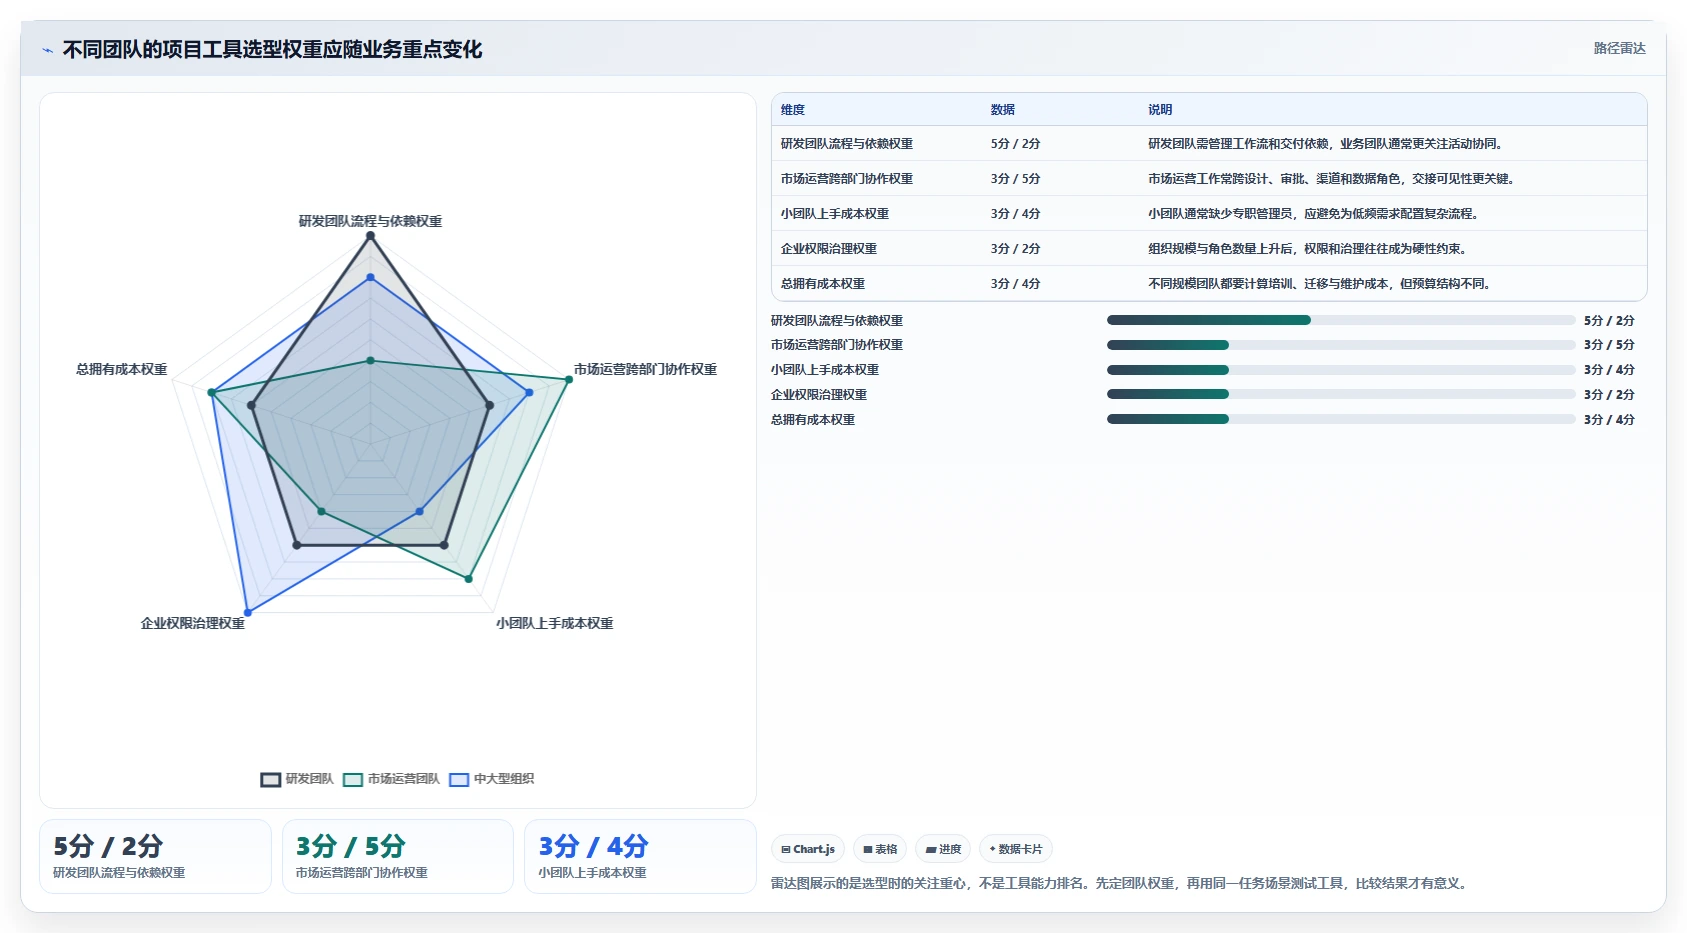Screen dimensions: 1687x933
Task: Click the progress bar for 小团队上手成本权重
Action: point(1341,370)
